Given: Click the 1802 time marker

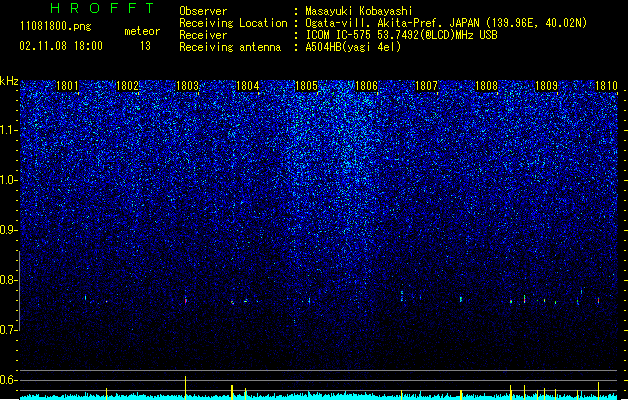Looking at the screenshot, I should pyautogui.click(x=127, y=86).
